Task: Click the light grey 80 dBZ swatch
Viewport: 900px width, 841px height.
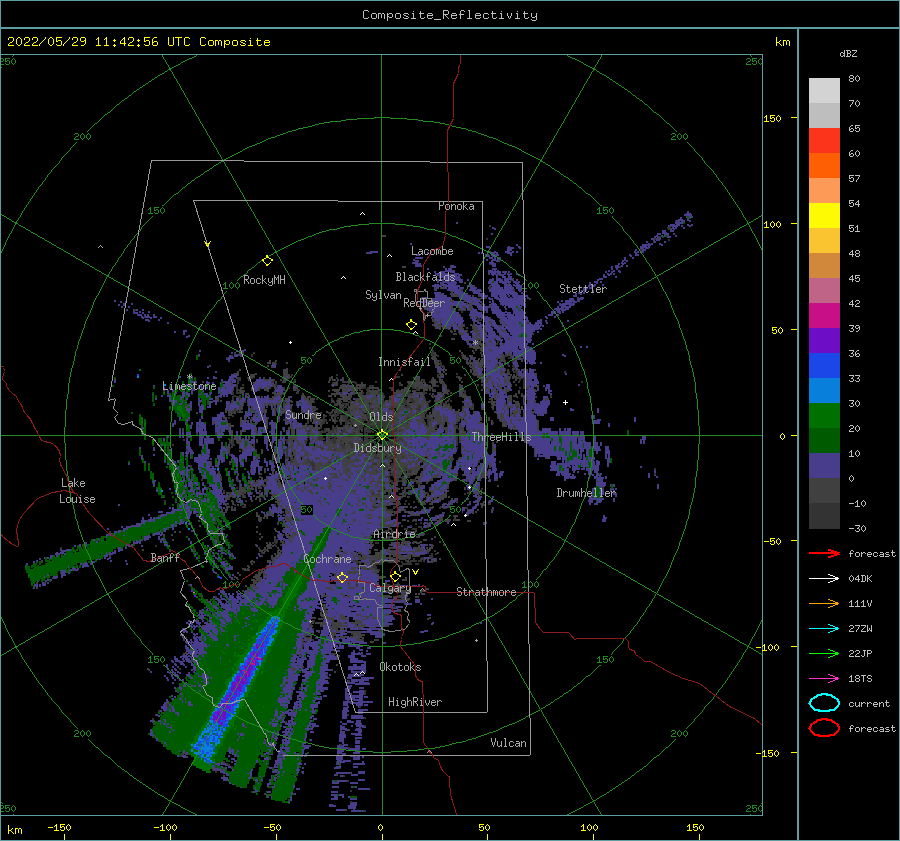Action: (824, 91)
